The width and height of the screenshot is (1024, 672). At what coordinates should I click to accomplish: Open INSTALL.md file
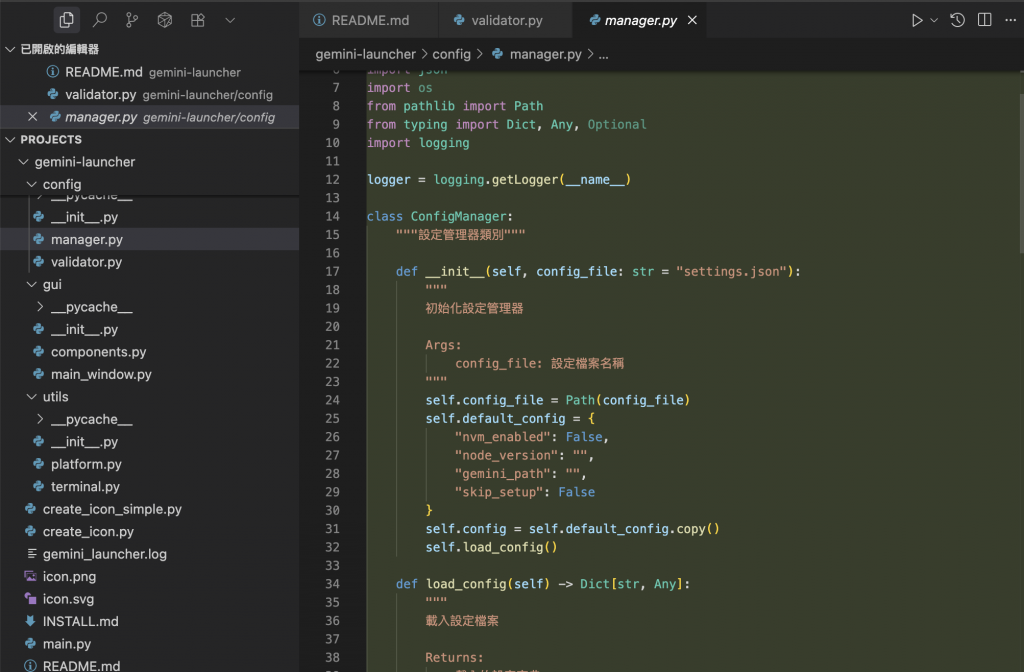(x=150, y=621)
